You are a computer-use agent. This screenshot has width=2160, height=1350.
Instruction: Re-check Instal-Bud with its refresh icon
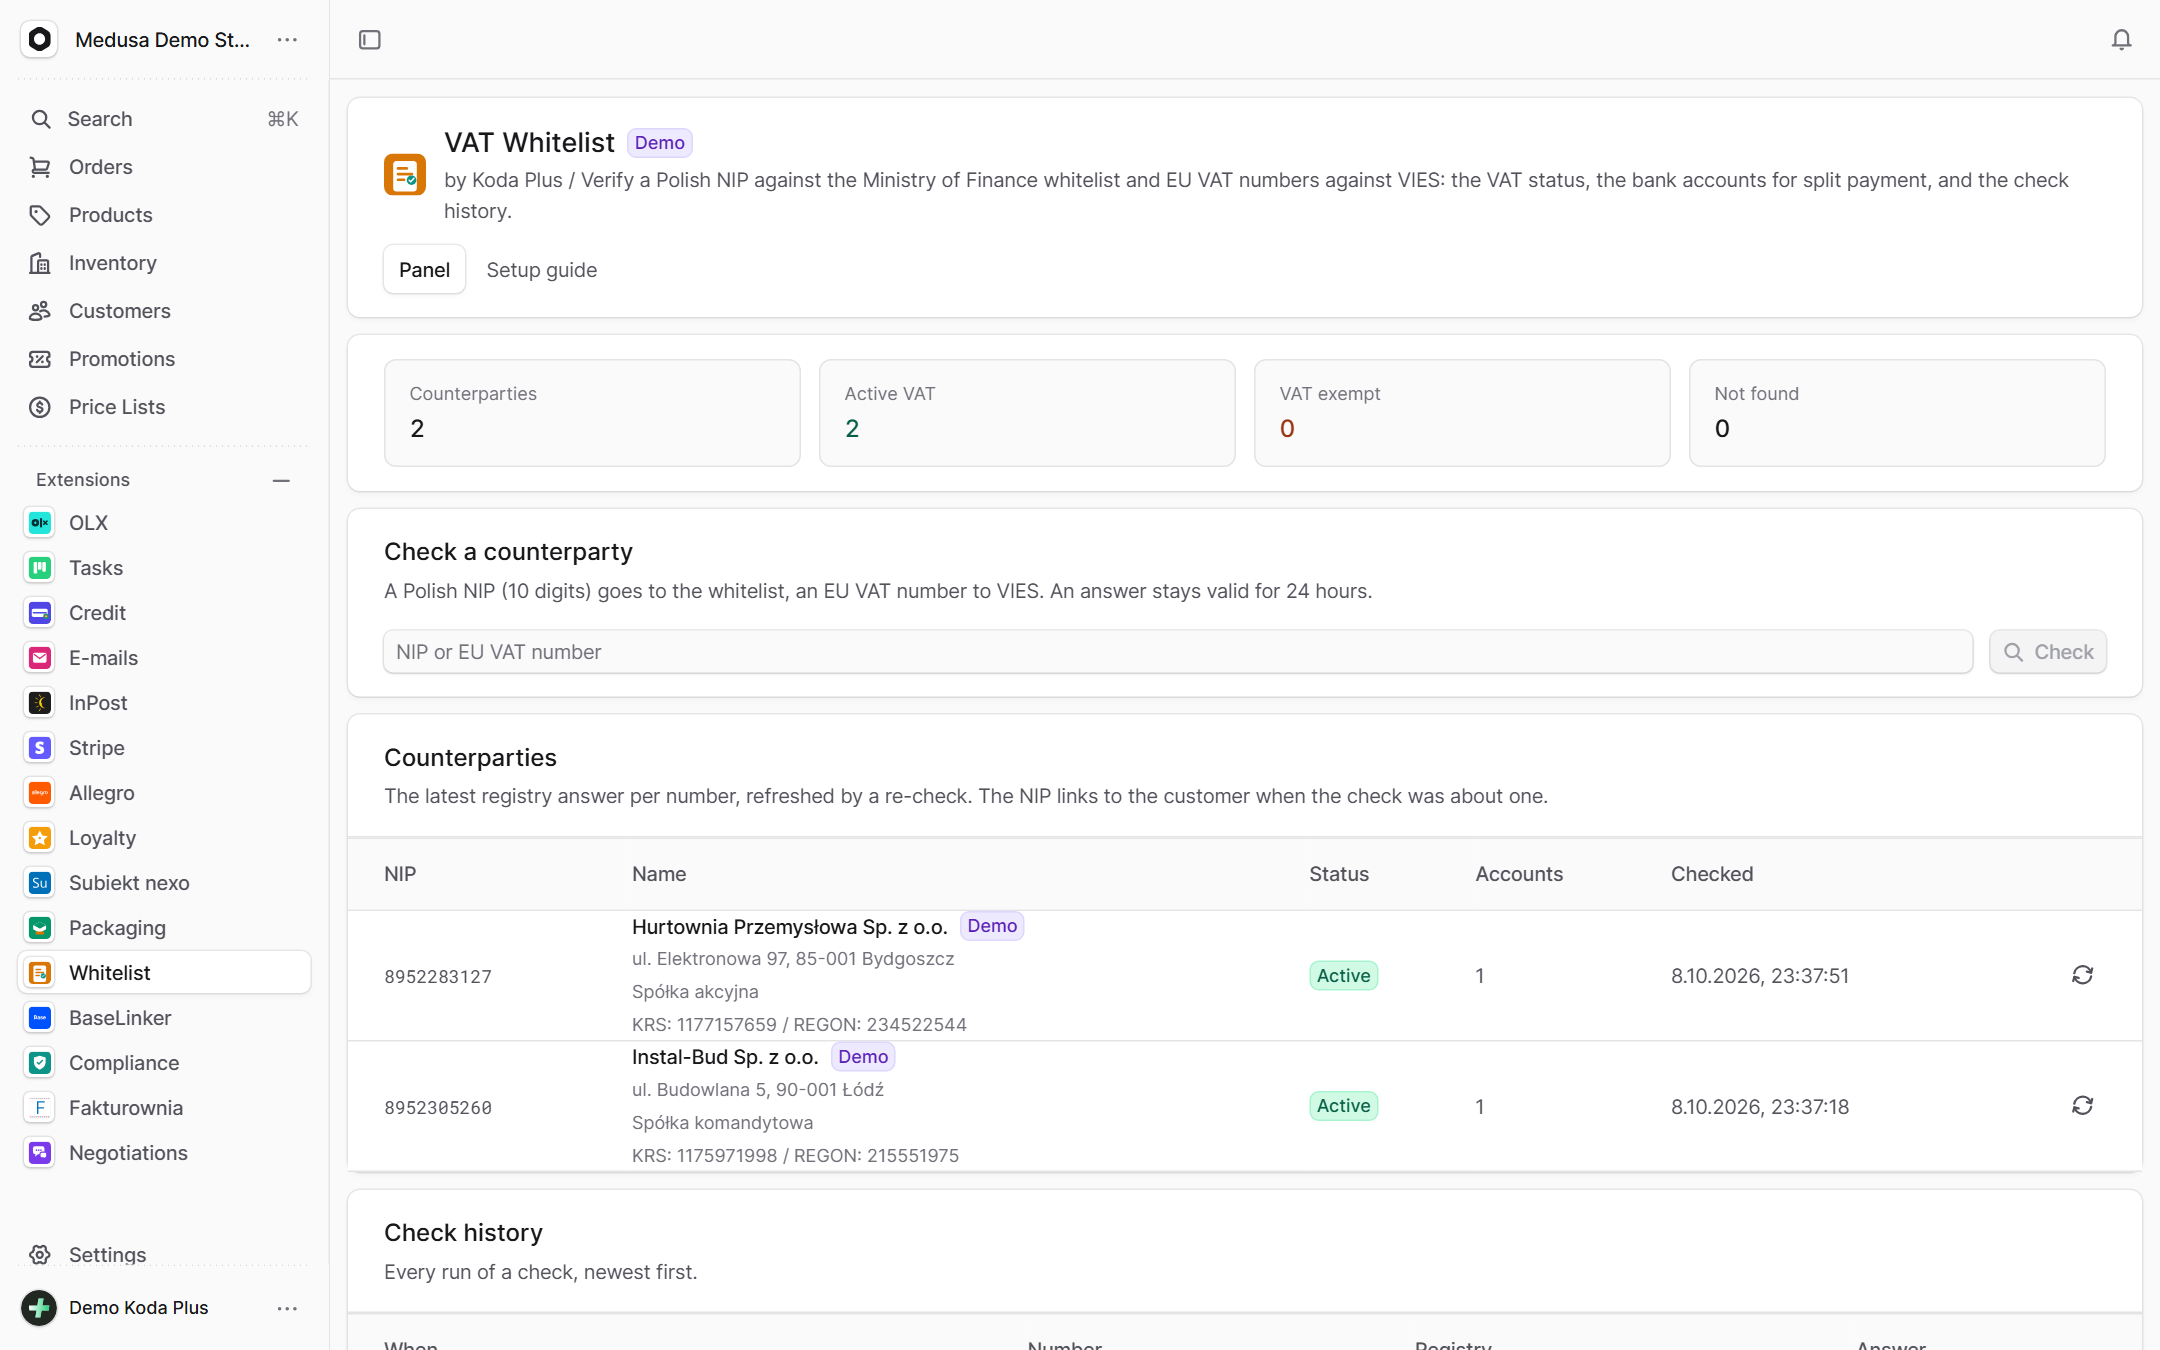click(2082, 1105)
